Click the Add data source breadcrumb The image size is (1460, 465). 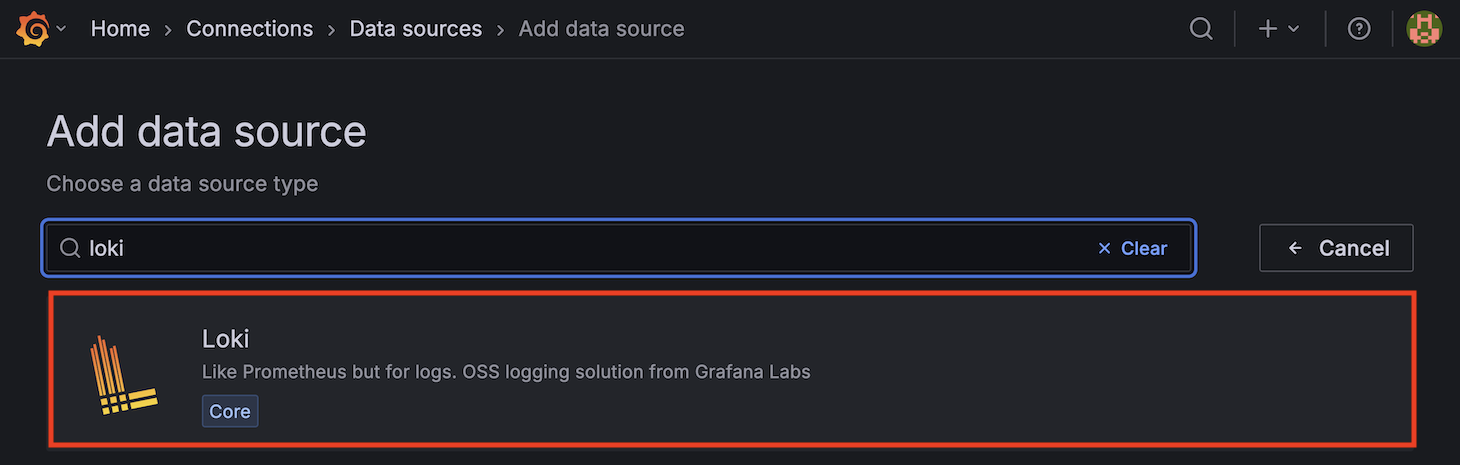pos(601,29)
